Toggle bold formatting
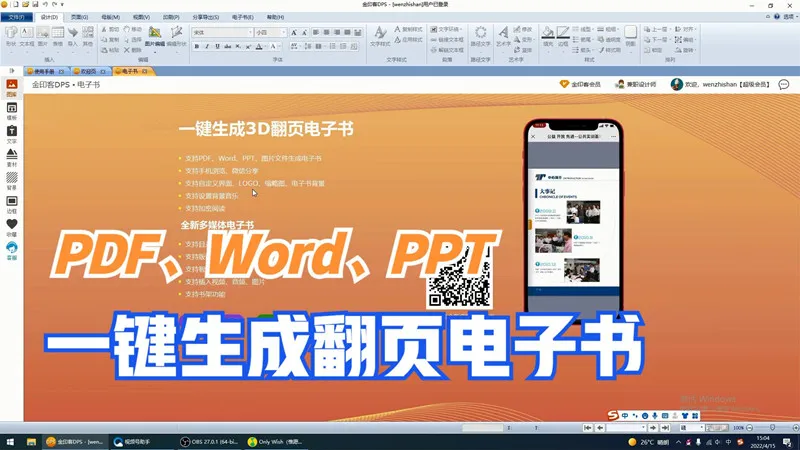Image resolution: width=800 pixels, height=450 pixels. point(196,46)
